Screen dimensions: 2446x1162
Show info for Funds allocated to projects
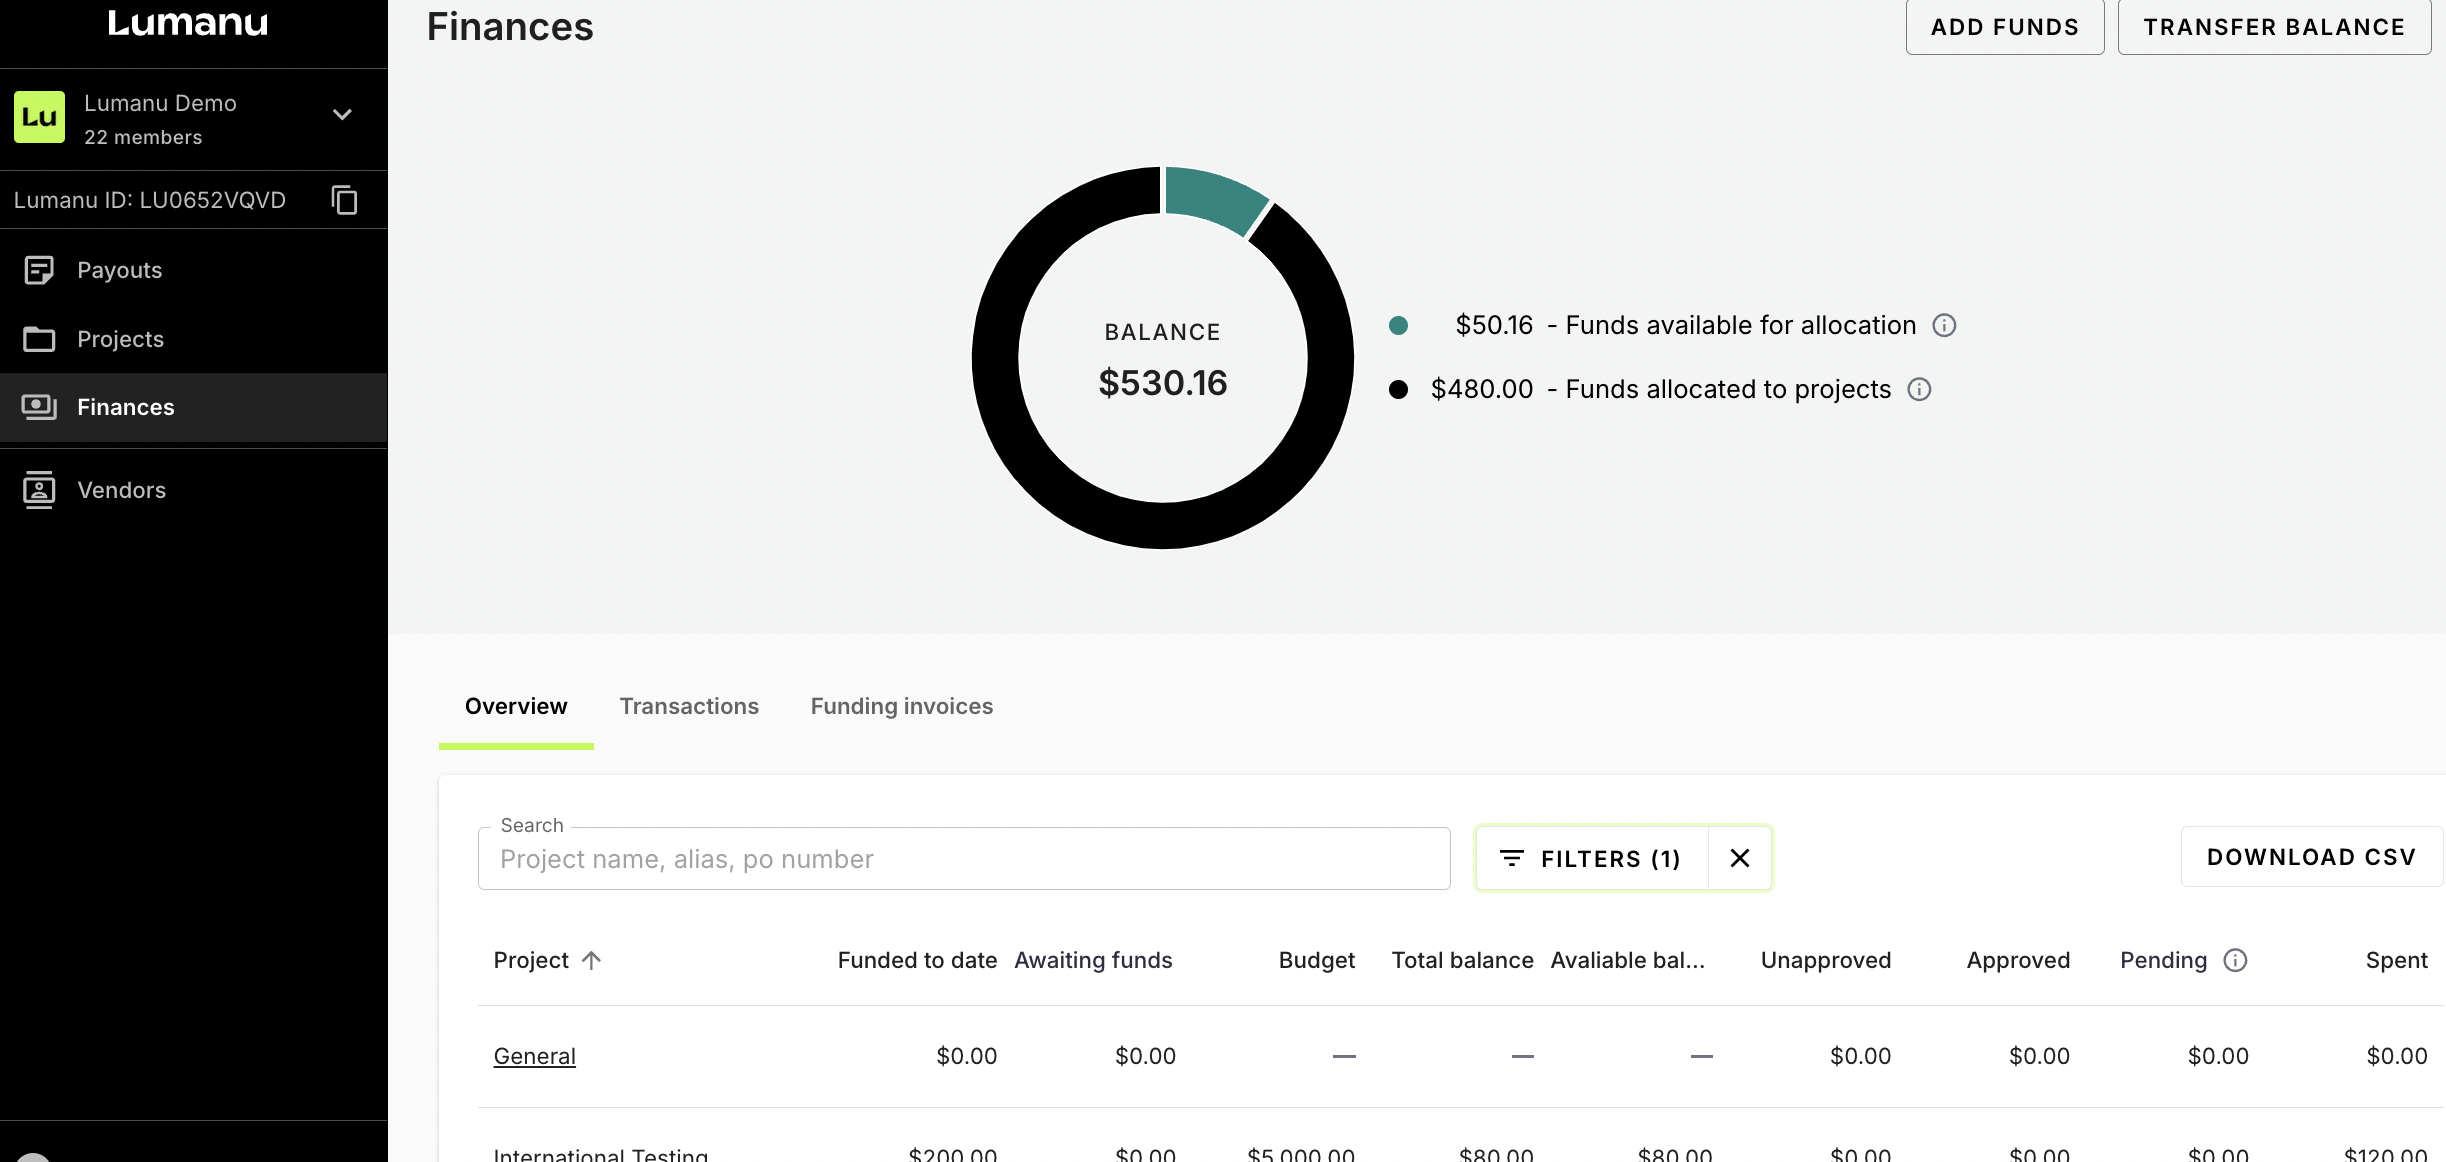pos(1919,389)
